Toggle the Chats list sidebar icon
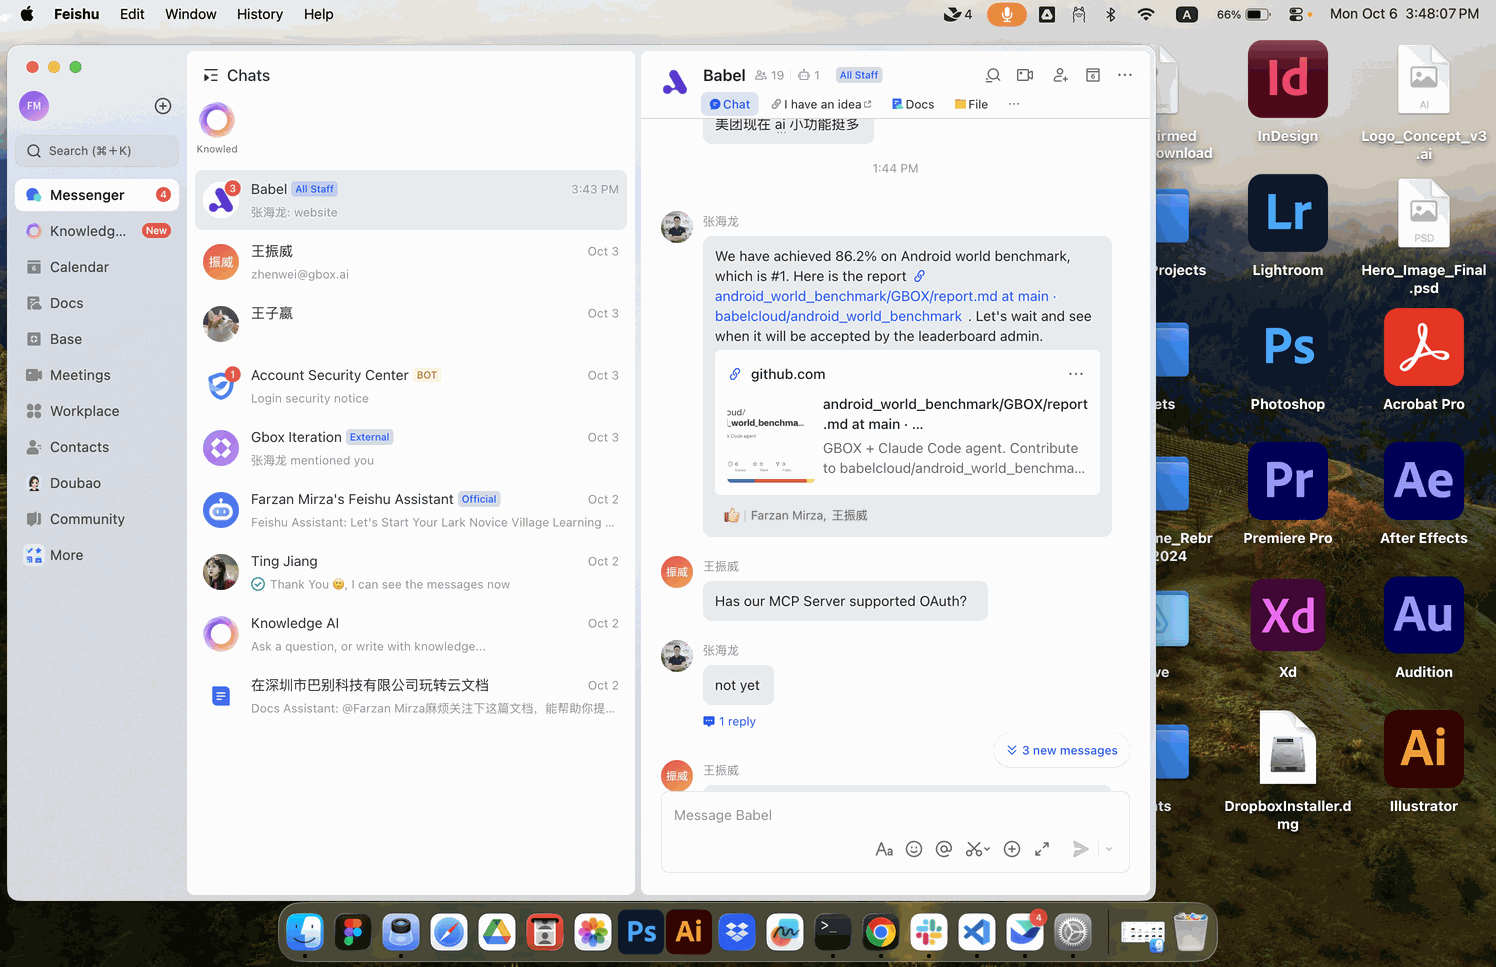The height and width of the screenshot is (967, 1496). [210, 76]
